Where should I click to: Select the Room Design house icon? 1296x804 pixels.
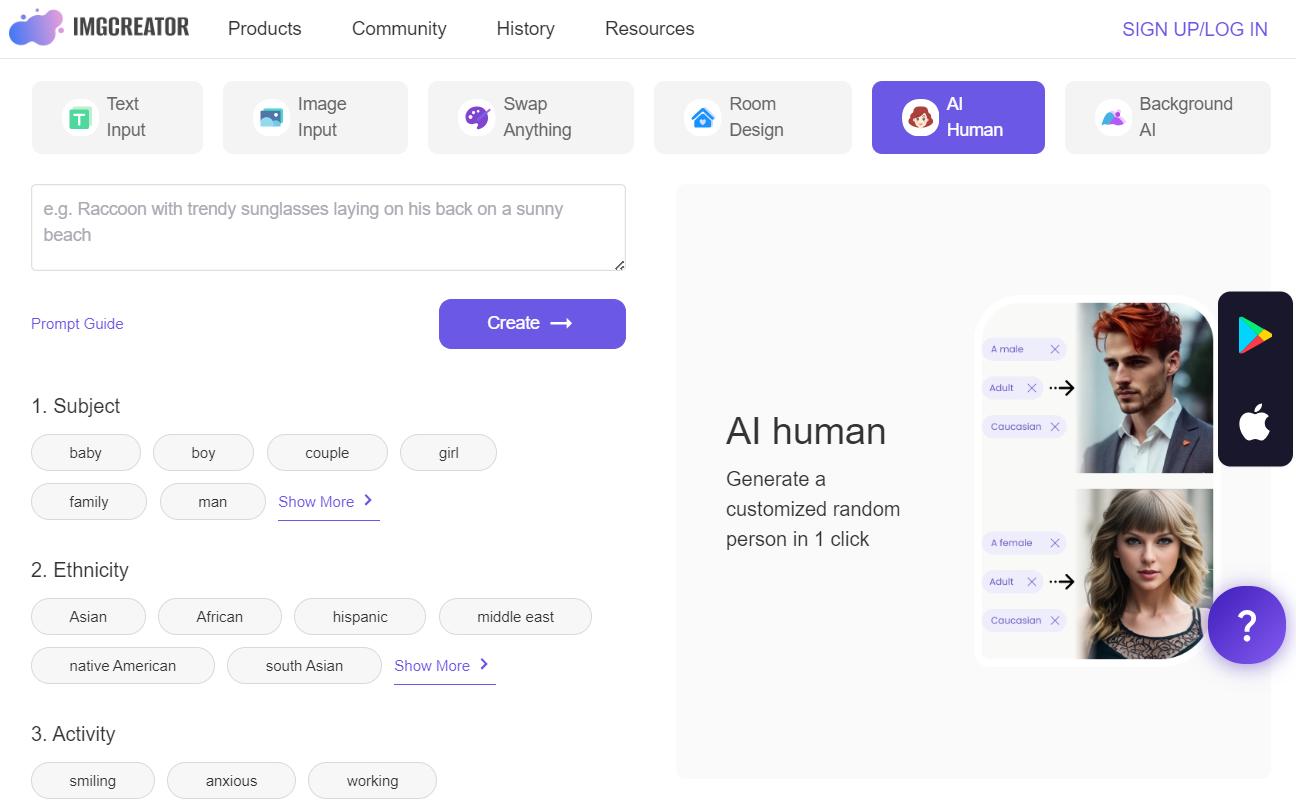click(704, 117)
